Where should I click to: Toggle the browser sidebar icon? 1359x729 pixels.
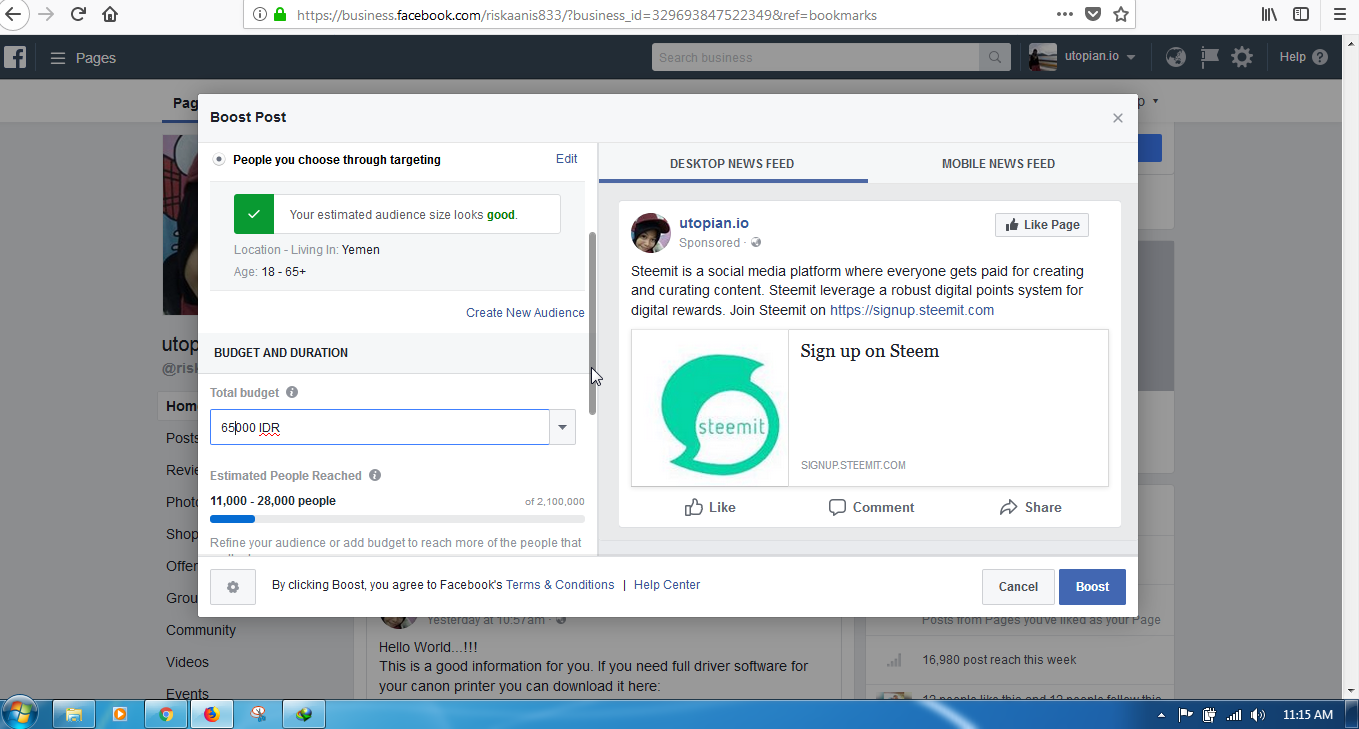[1301, 14]
